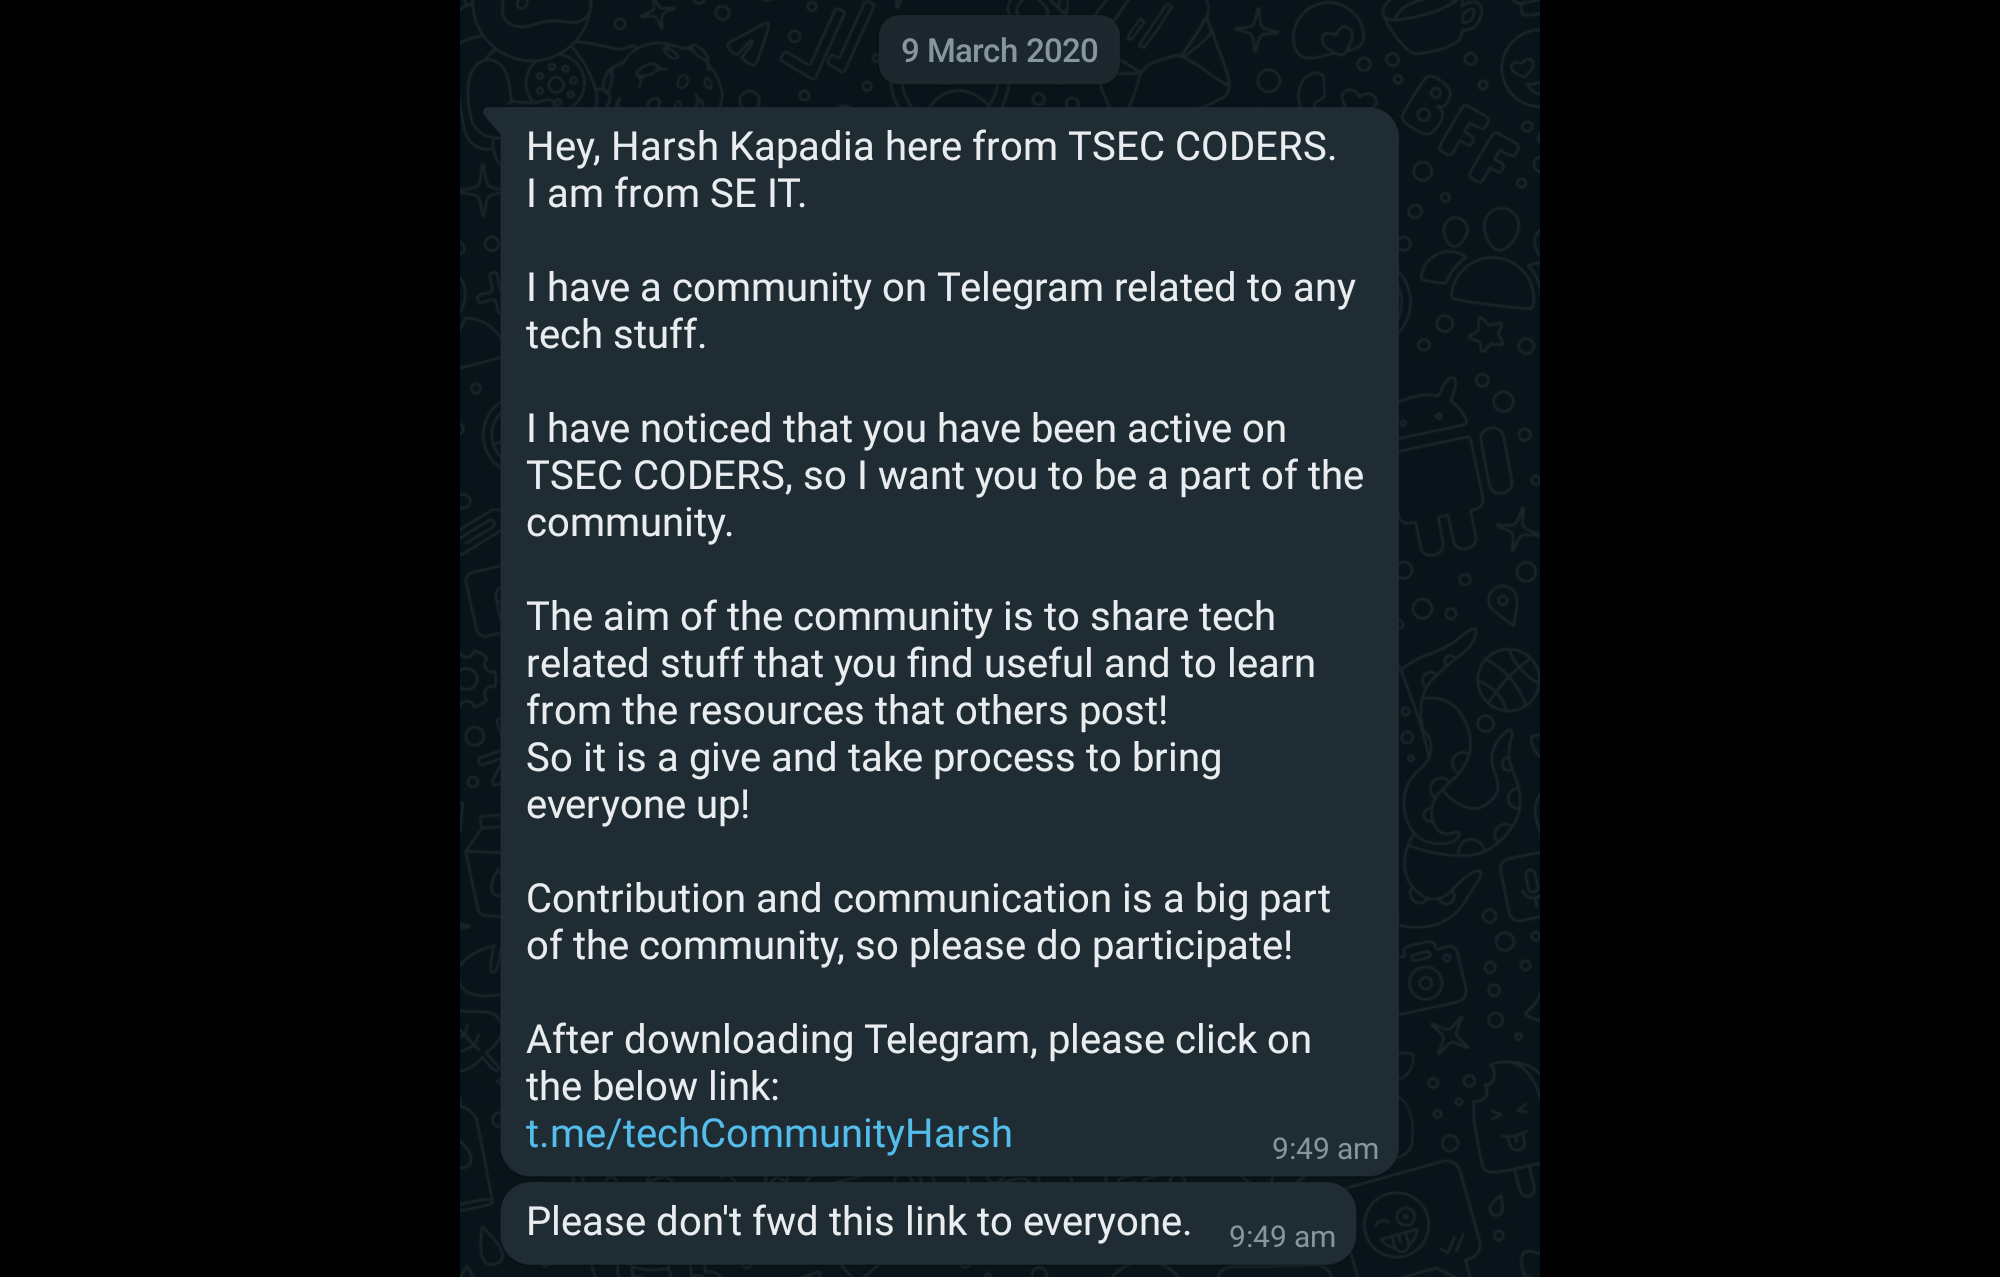Select the 'give and take process' sentence
This screenshot has width=2000, height=1277.
(x=873, y=781)
